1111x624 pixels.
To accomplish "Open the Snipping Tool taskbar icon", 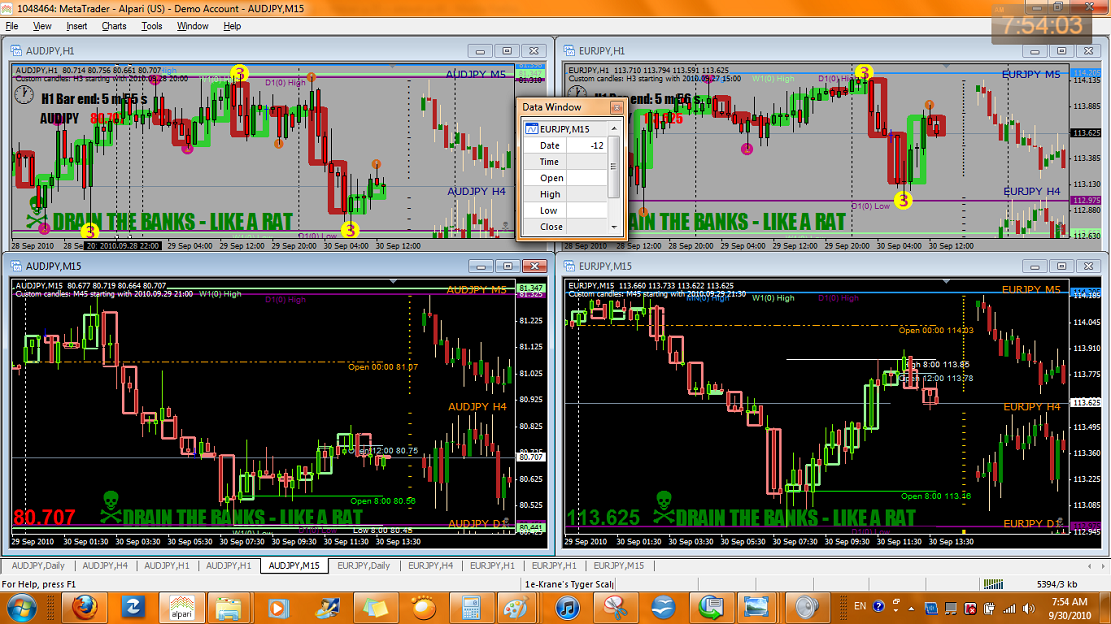I will 615,608.
